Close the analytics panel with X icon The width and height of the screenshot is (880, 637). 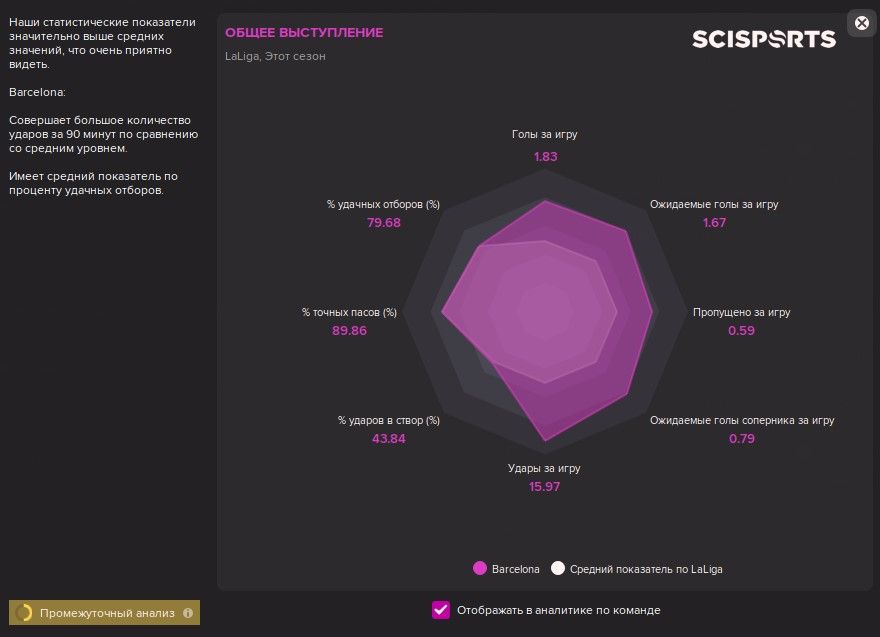point(861,23)
